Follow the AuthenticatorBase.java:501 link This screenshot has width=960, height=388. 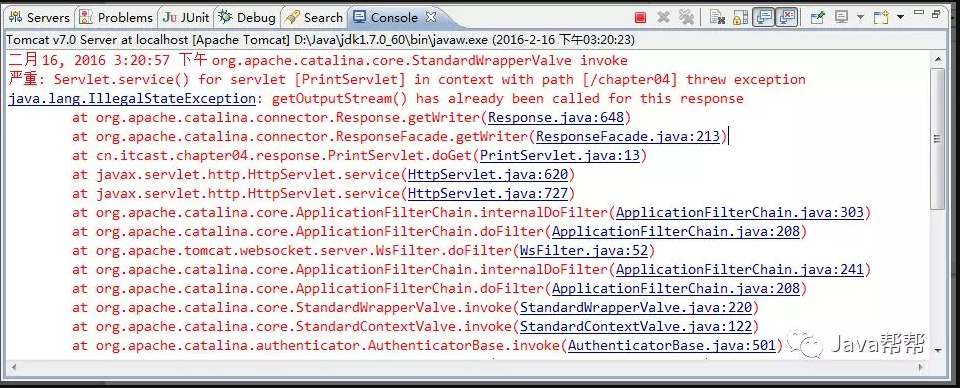672,346
